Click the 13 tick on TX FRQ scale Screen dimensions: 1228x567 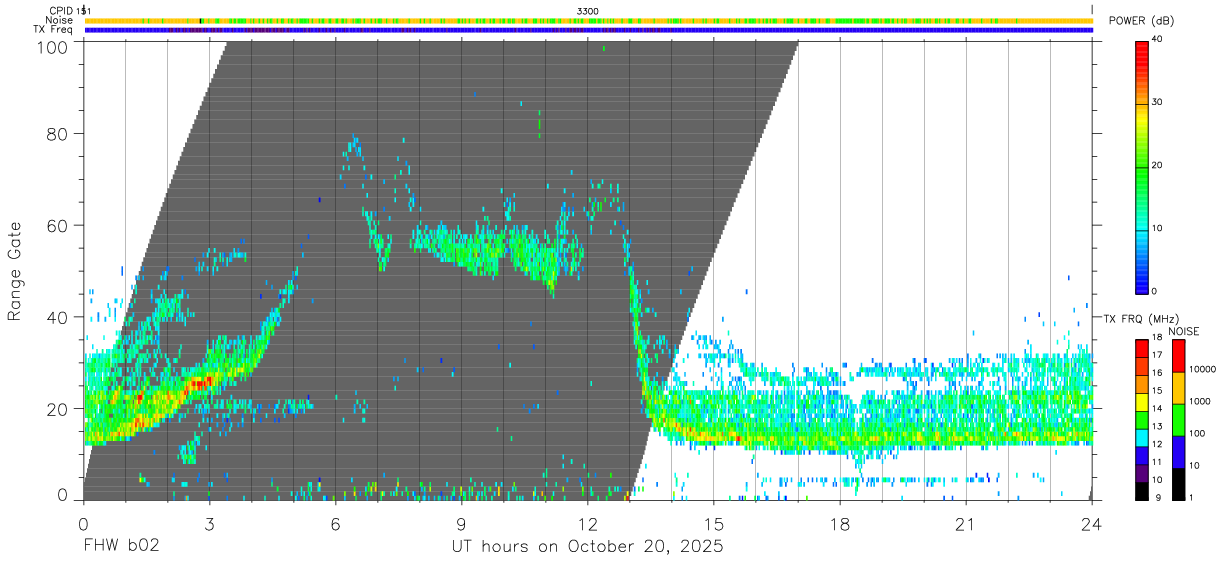click(1157, 426)
